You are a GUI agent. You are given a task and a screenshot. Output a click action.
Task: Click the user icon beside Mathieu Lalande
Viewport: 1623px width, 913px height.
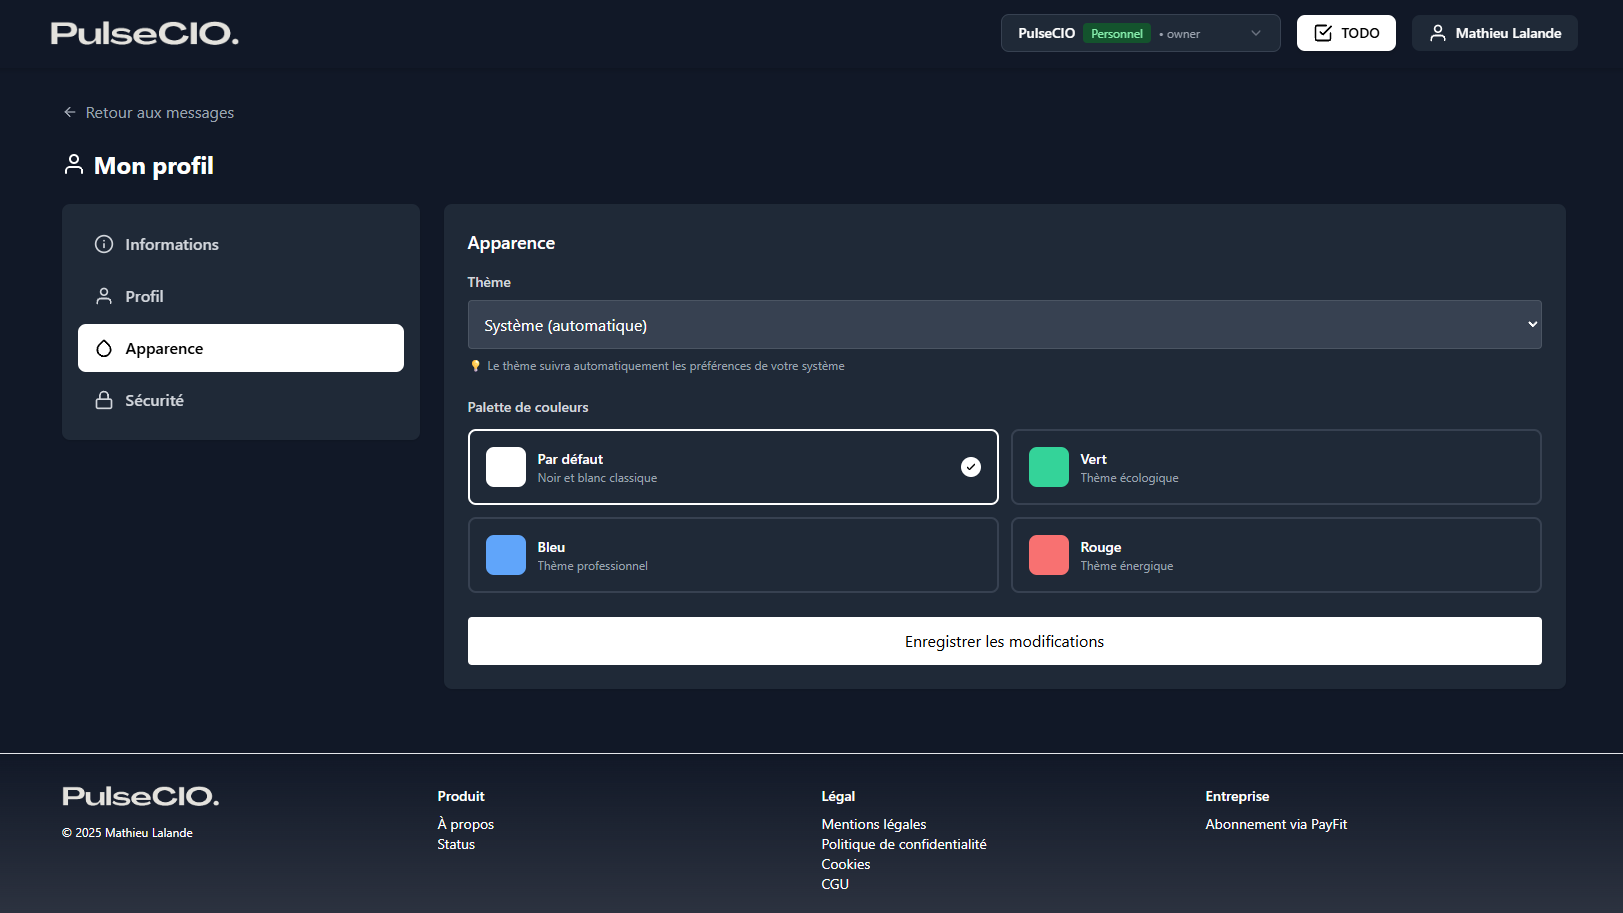click(x=1438, y=33)
